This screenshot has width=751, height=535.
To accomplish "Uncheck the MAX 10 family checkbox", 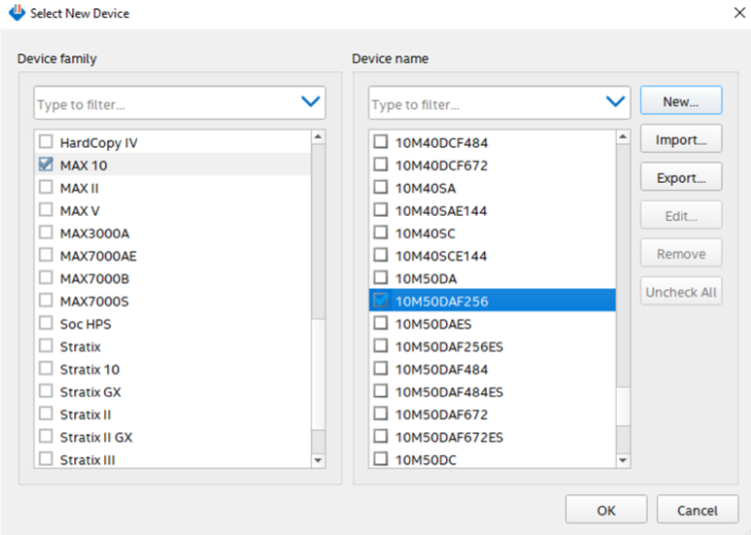I will pyautogui.click(x=46, y=165).
